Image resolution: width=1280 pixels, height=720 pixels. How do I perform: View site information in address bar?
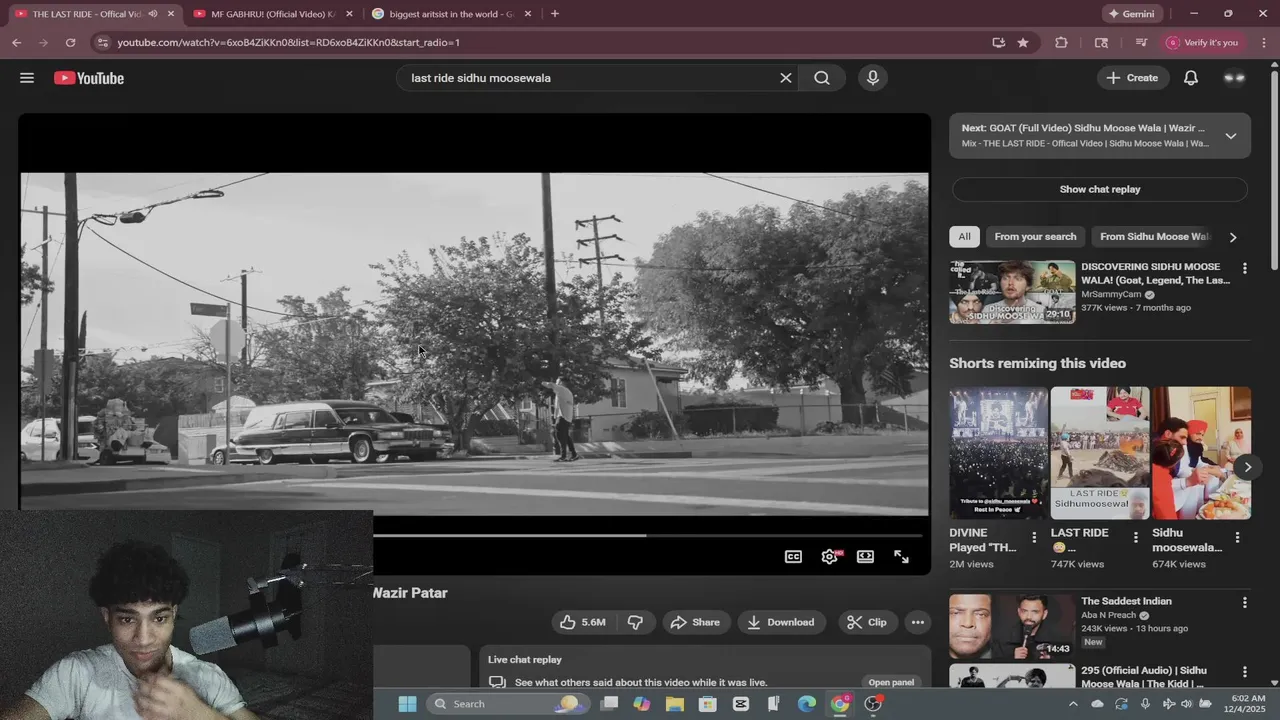tap(102, 43)
